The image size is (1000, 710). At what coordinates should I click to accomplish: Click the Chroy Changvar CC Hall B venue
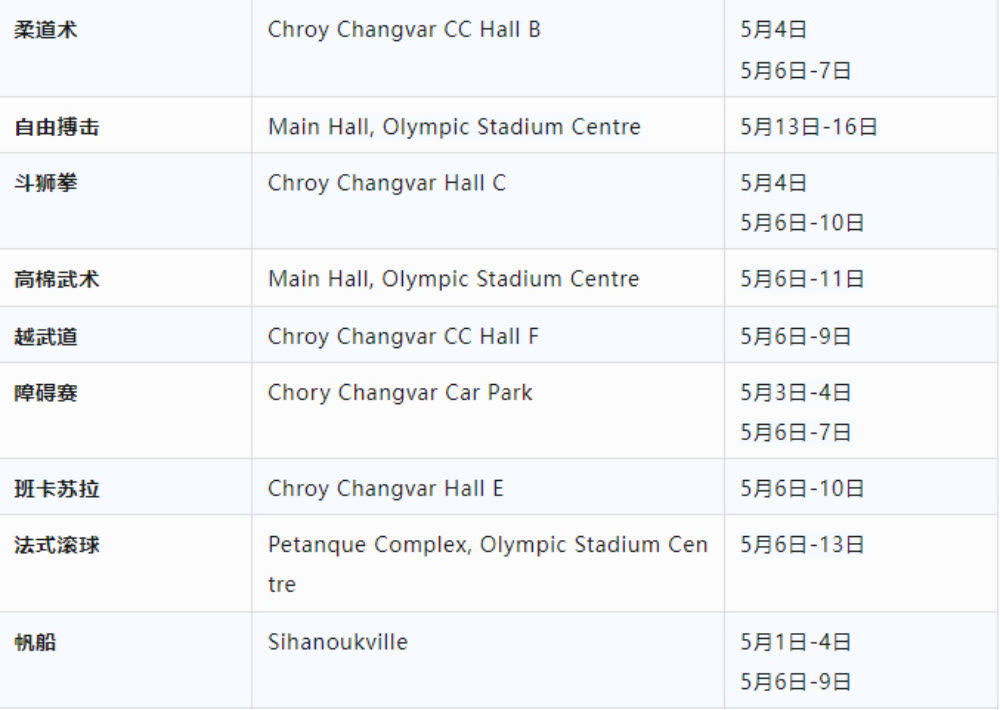(x=404, y=29)
